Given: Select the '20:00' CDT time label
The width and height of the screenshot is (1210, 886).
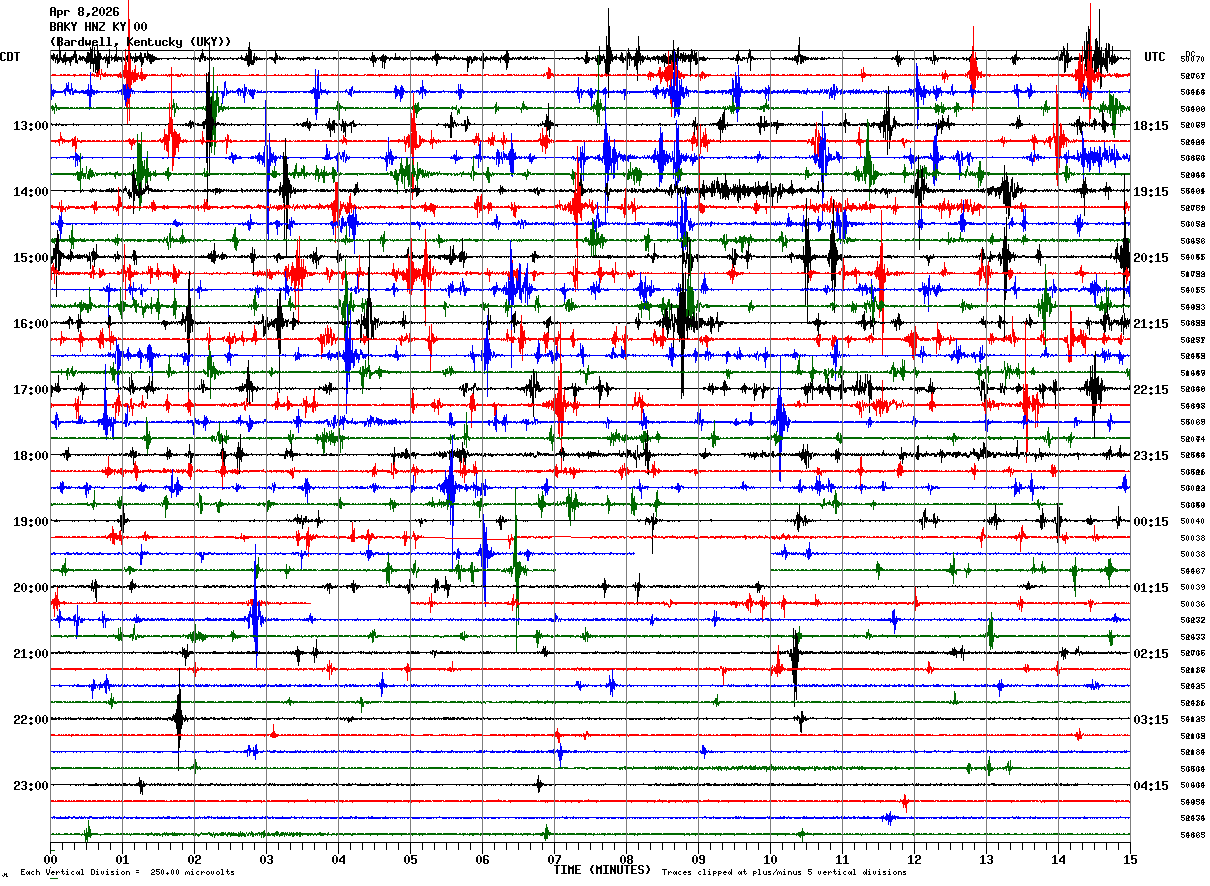Looking at the screenshot, I should click(31, 588).
